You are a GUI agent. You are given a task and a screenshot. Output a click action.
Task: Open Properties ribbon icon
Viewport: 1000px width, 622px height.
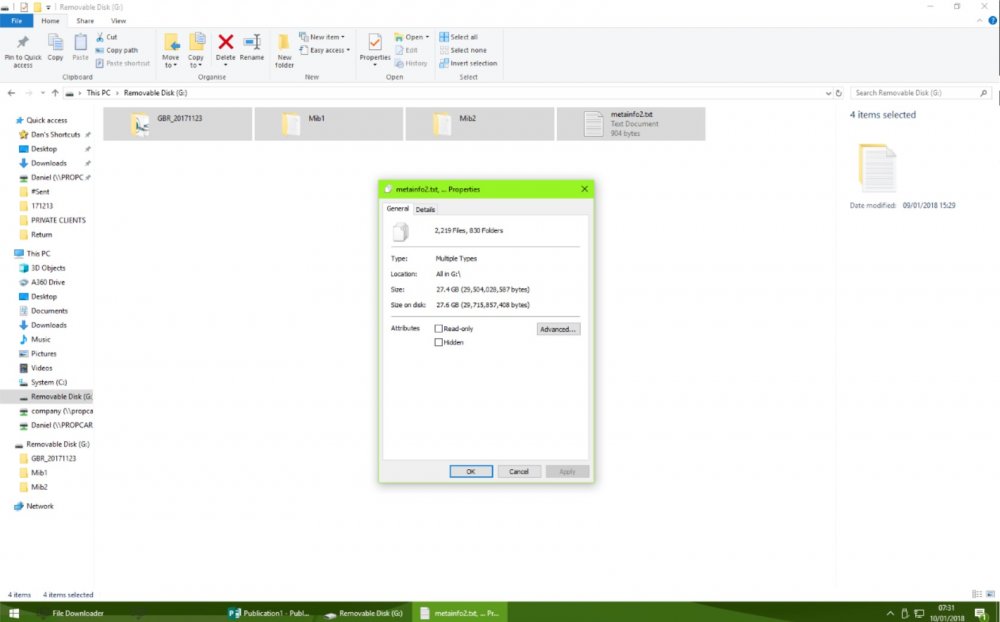375,43
